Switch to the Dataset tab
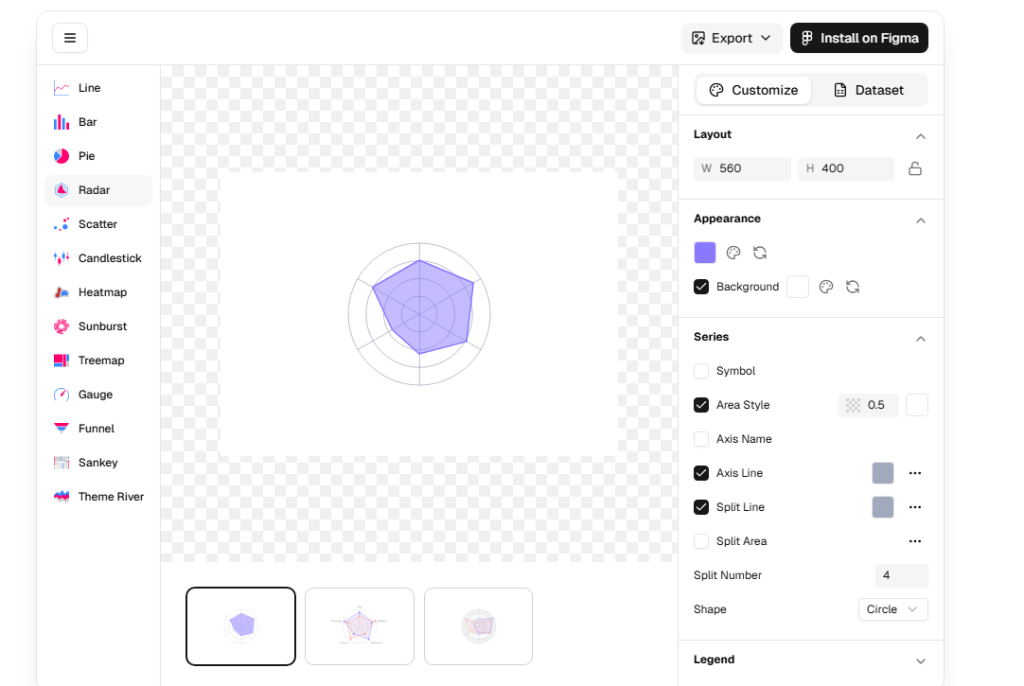The height and width of the screenshot is (686, 1024). [x=868, y=90]
